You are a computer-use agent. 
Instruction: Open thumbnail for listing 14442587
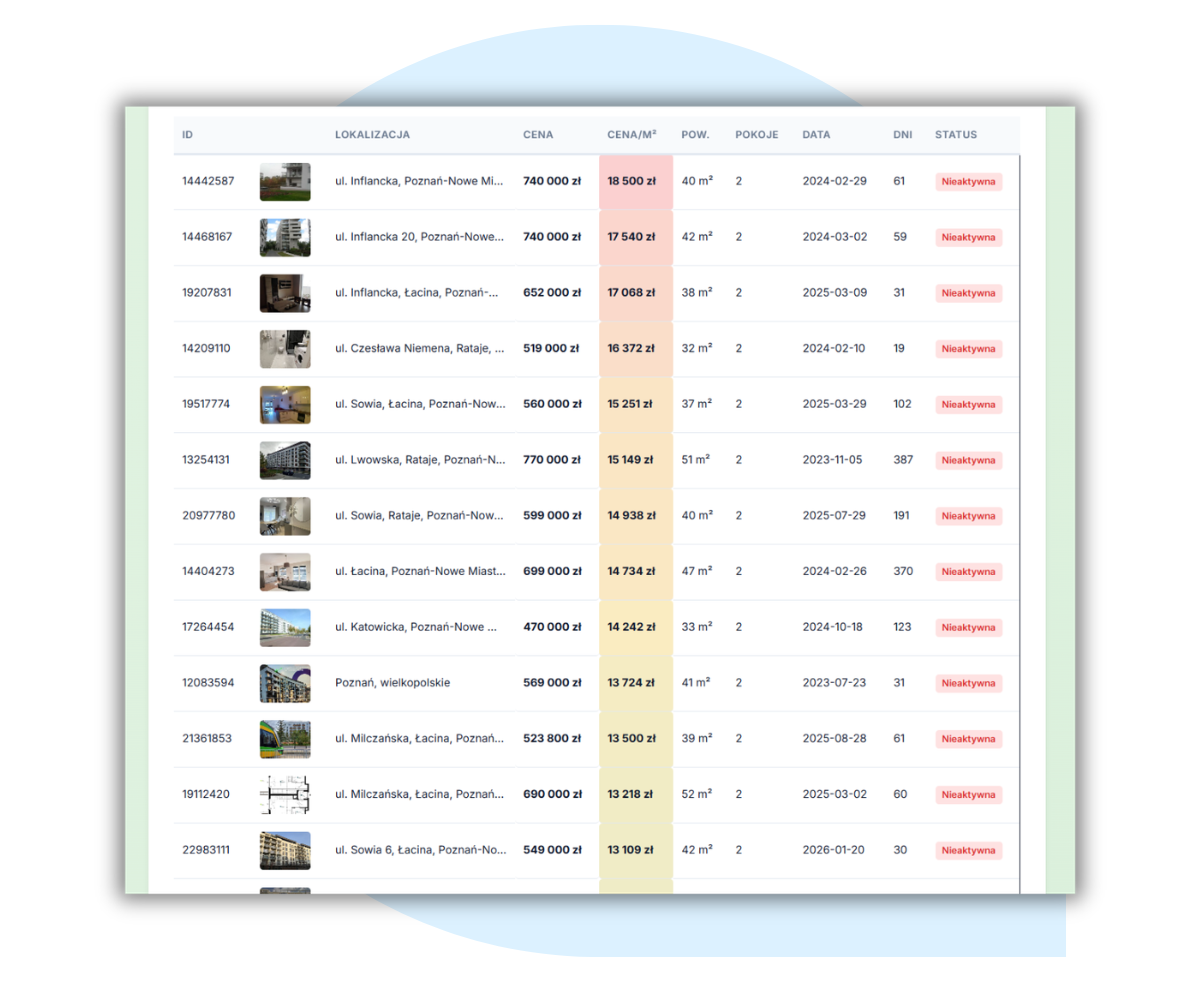[x=285, y=182]
